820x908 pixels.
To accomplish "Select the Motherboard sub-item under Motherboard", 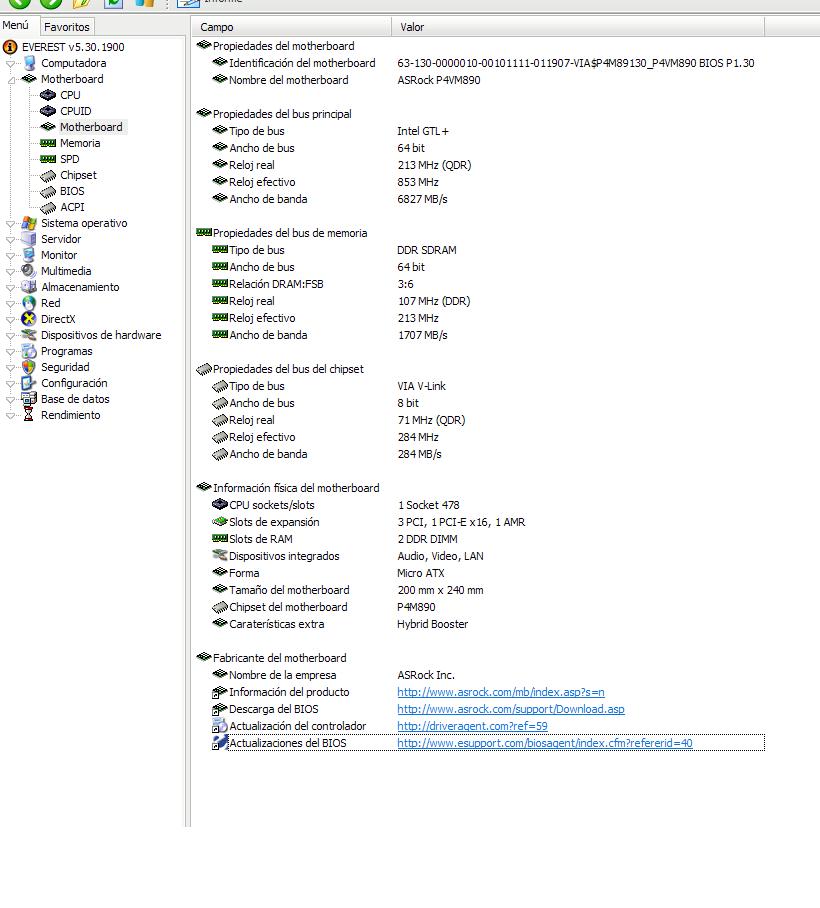I will [91, 127].
